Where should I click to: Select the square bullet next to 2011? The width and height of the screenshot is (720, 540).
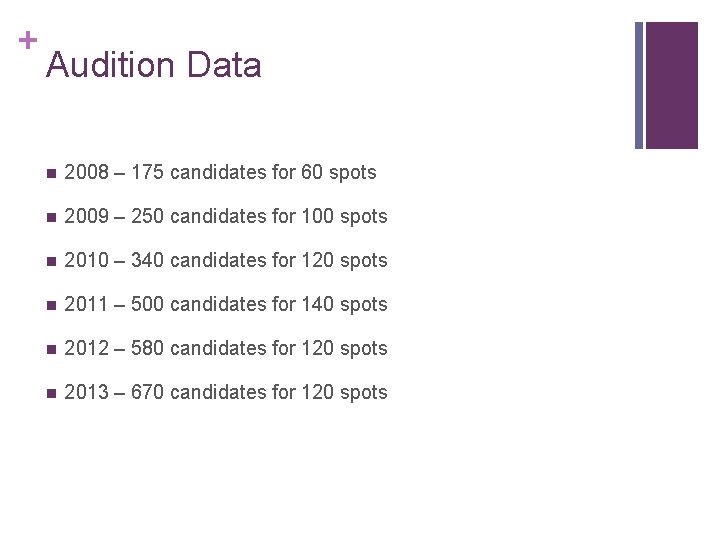49,305
